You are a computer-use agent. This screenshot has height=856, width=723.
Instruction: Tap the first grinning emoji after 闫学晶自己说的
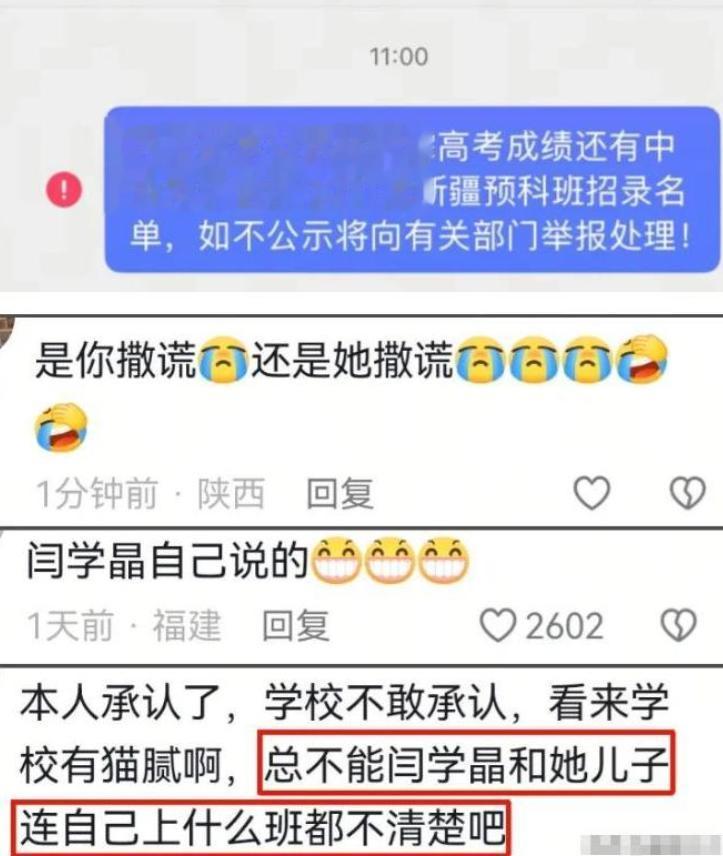[x=335, y=561]
